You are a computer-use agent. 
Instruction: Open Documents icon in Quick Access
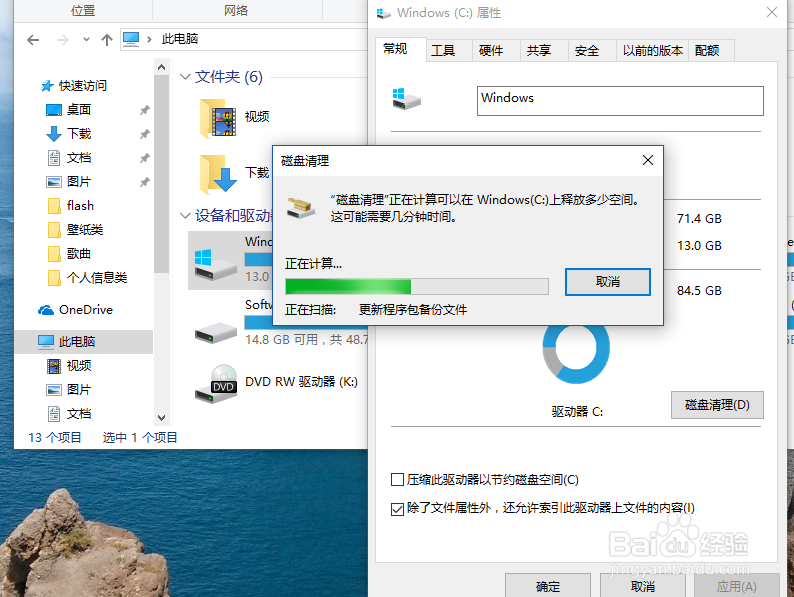point(54,158)
